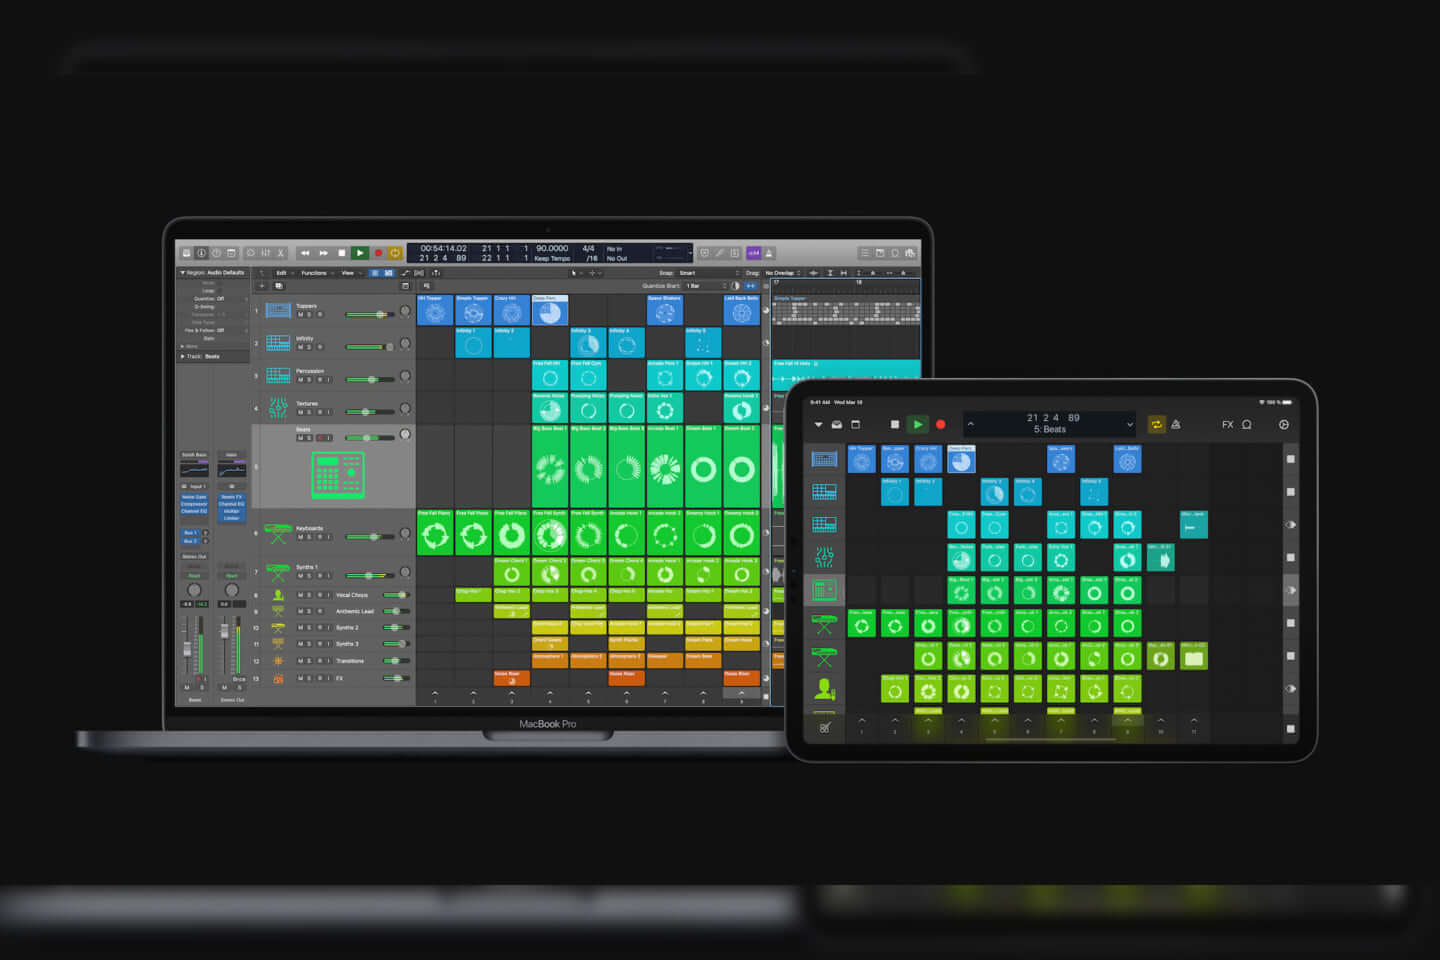The image size is (1440, 960).
Task: Click the 4/4 time signature display
Action: (588, 248)
